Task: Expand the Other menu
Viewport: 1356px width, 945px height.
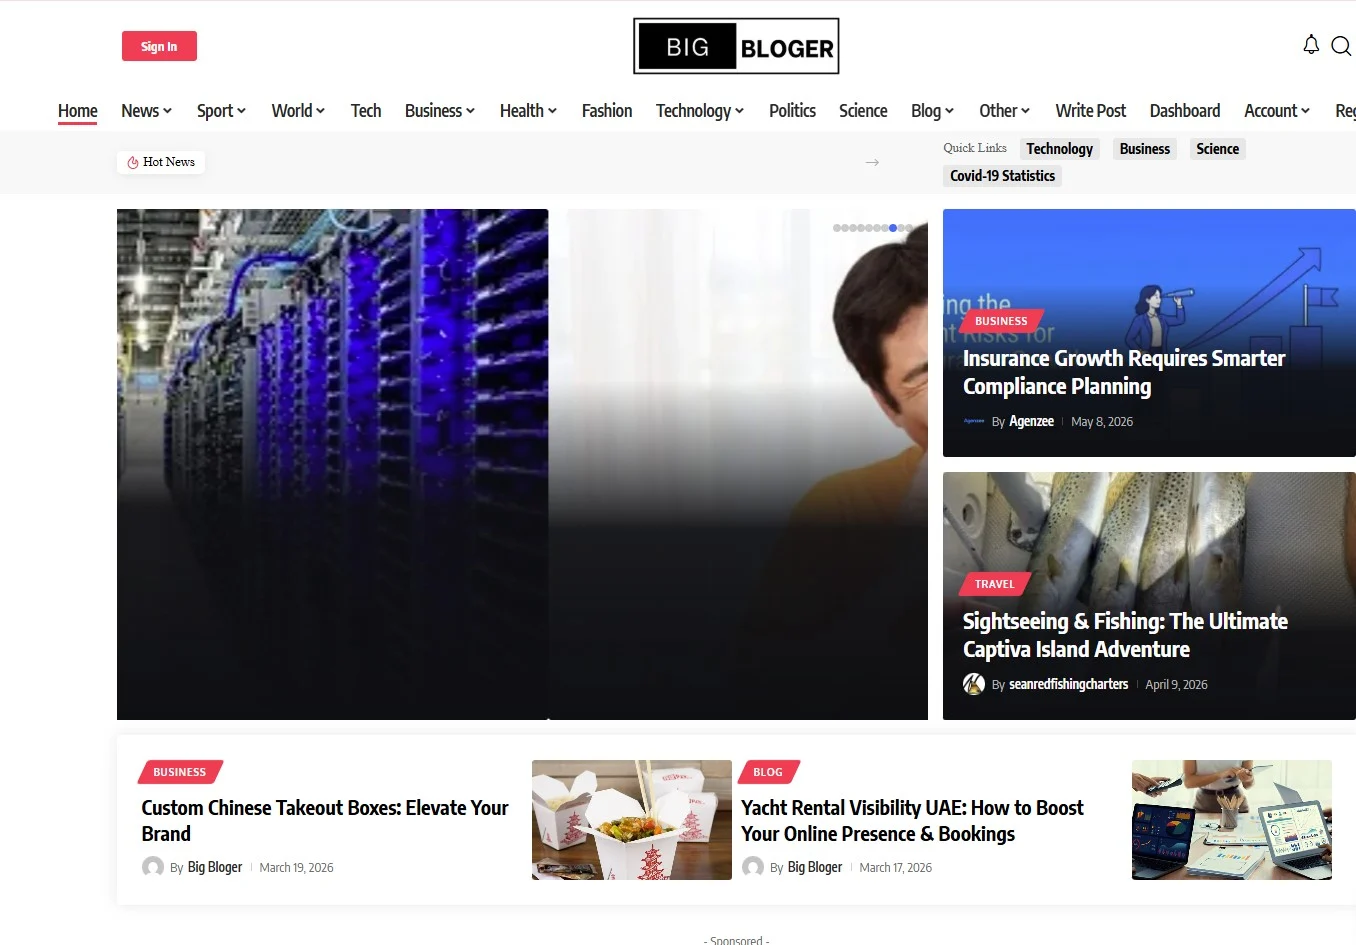Action: point(1004,111)
